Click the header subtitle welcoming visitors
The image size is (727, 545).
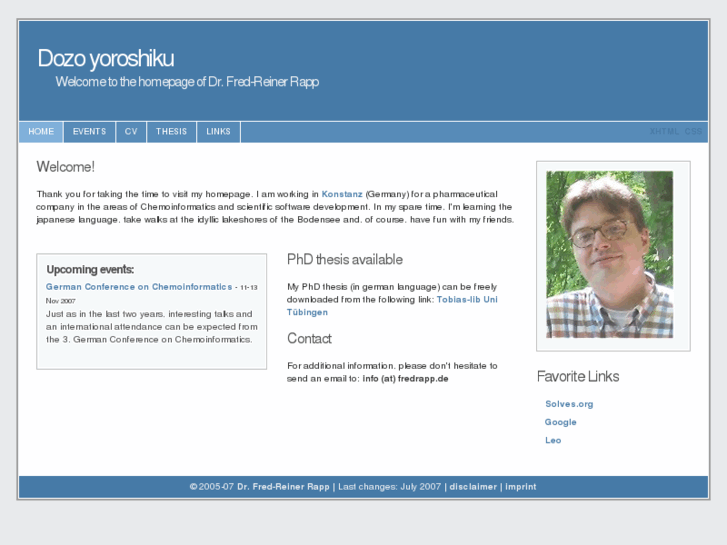(187, 82)
